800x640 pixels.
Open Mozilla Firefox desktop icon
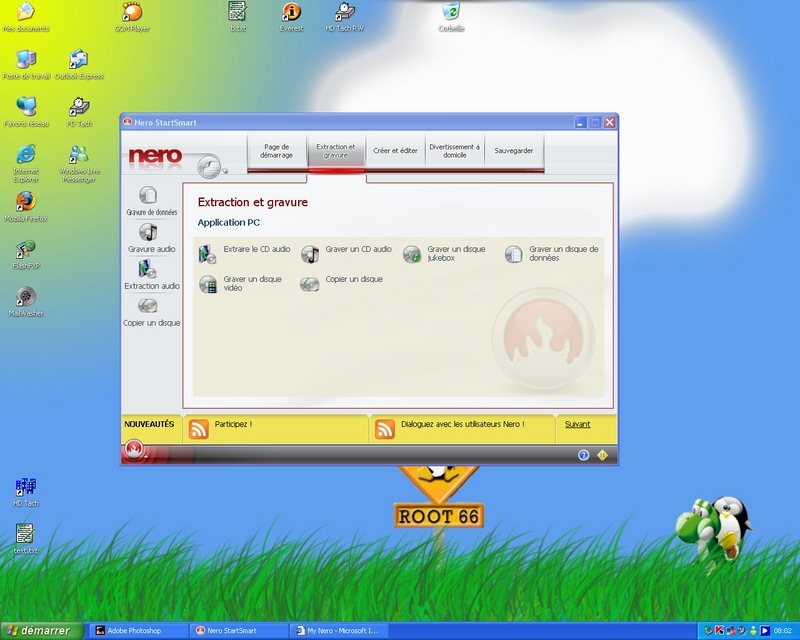pos(26,207)
